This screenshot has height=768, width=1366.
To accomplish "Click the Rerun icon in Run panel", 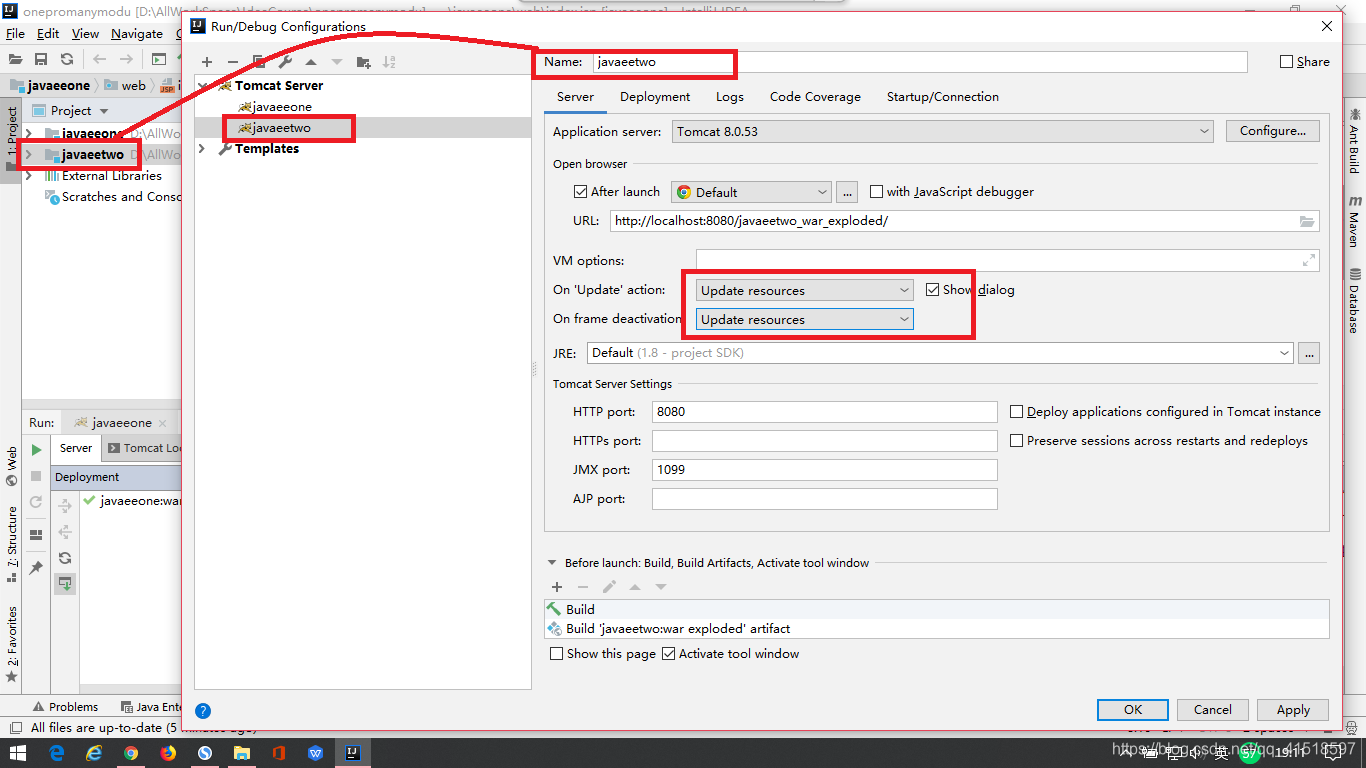I will click(x=36, y=502).
